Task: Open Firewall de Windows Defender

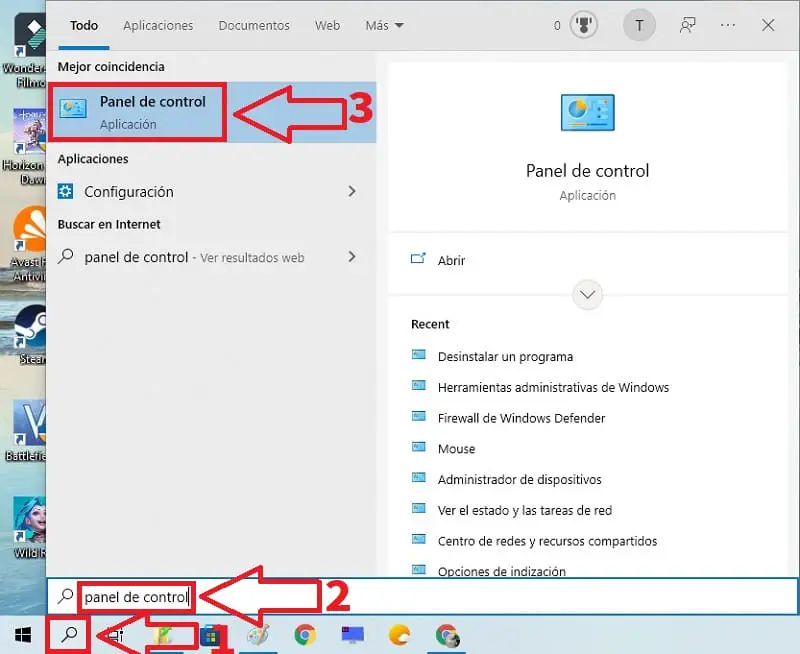Action: [521, 418]
